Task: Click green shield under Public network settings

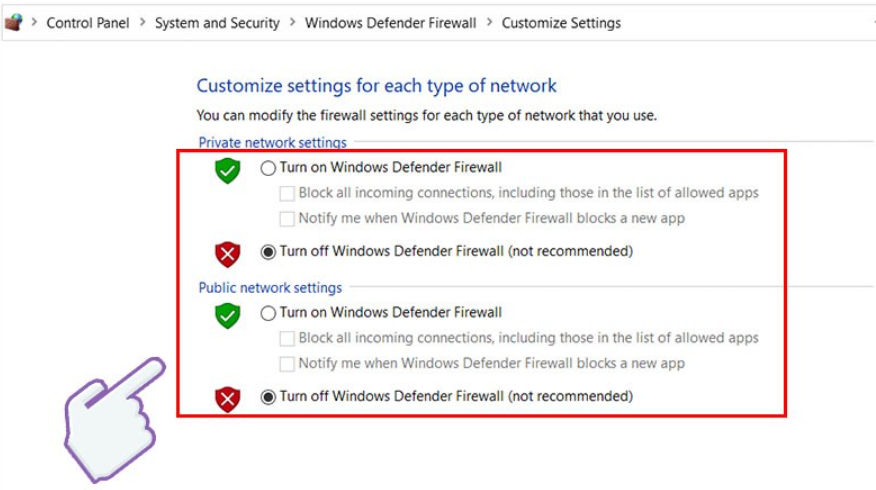Action: (x=228, y=316)
